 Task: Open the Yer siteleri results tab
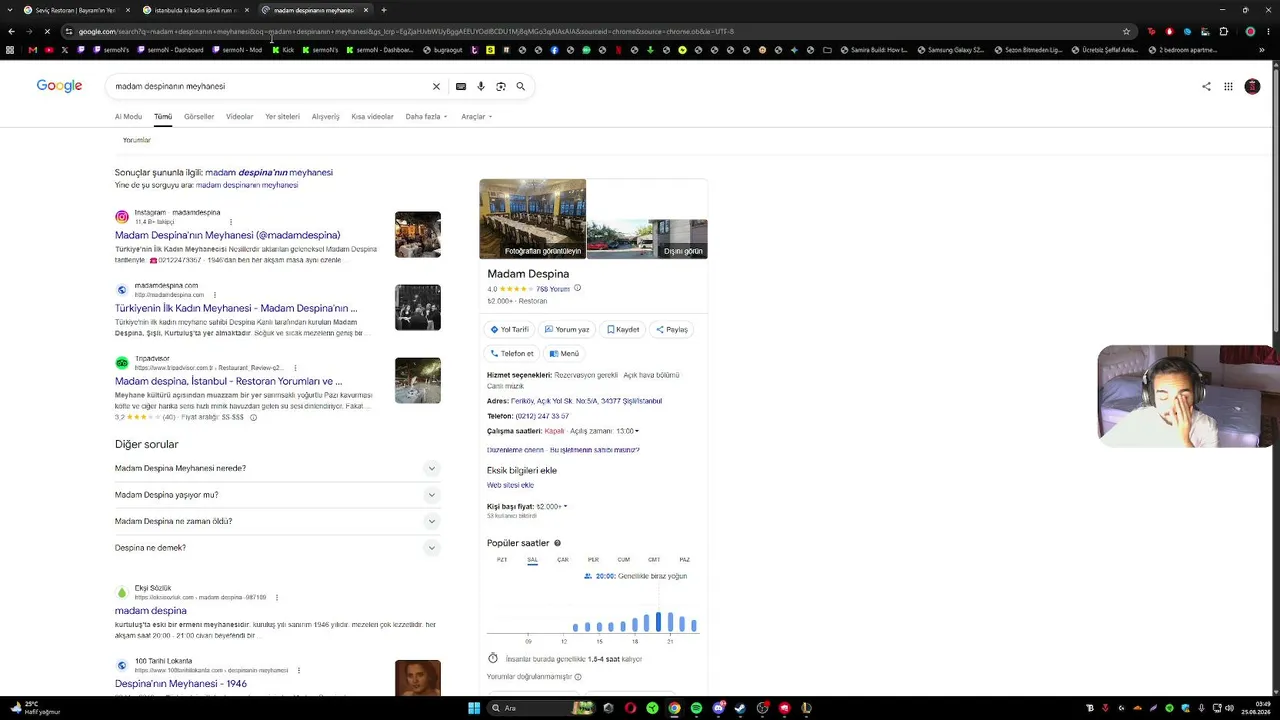[282, 116]
